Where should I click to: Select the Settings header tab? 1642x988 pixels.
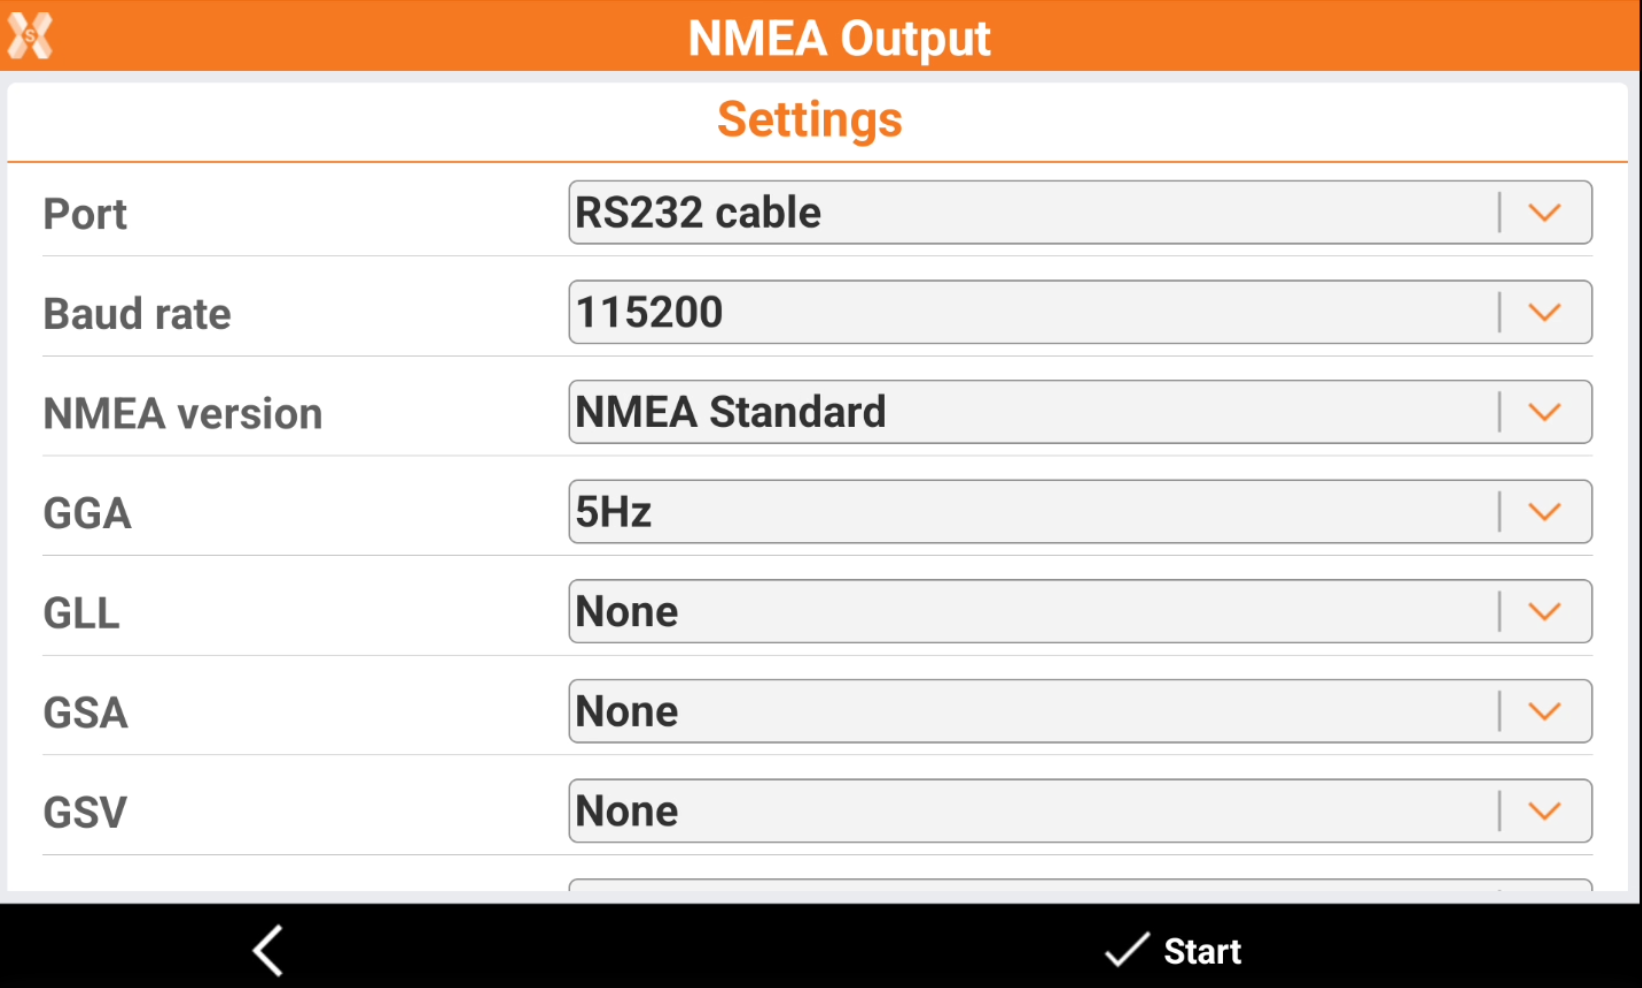[x=810, y=120]
